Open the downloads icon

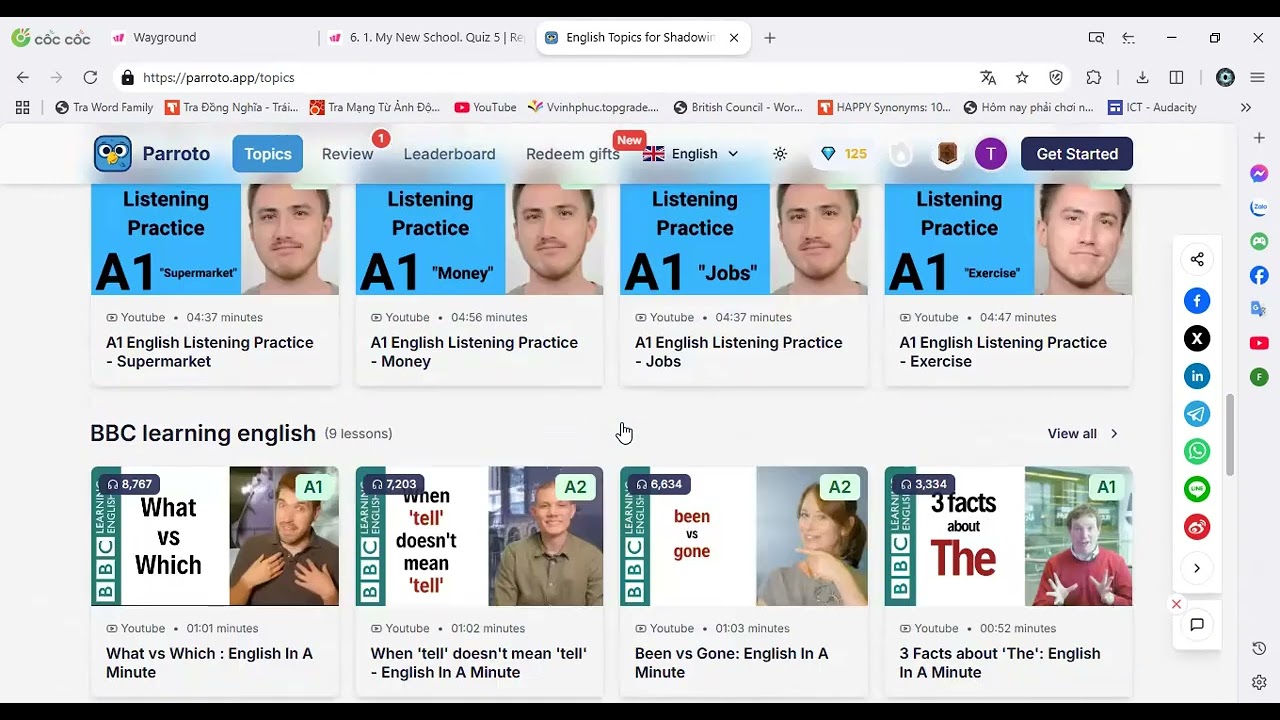coord(1142,78)
